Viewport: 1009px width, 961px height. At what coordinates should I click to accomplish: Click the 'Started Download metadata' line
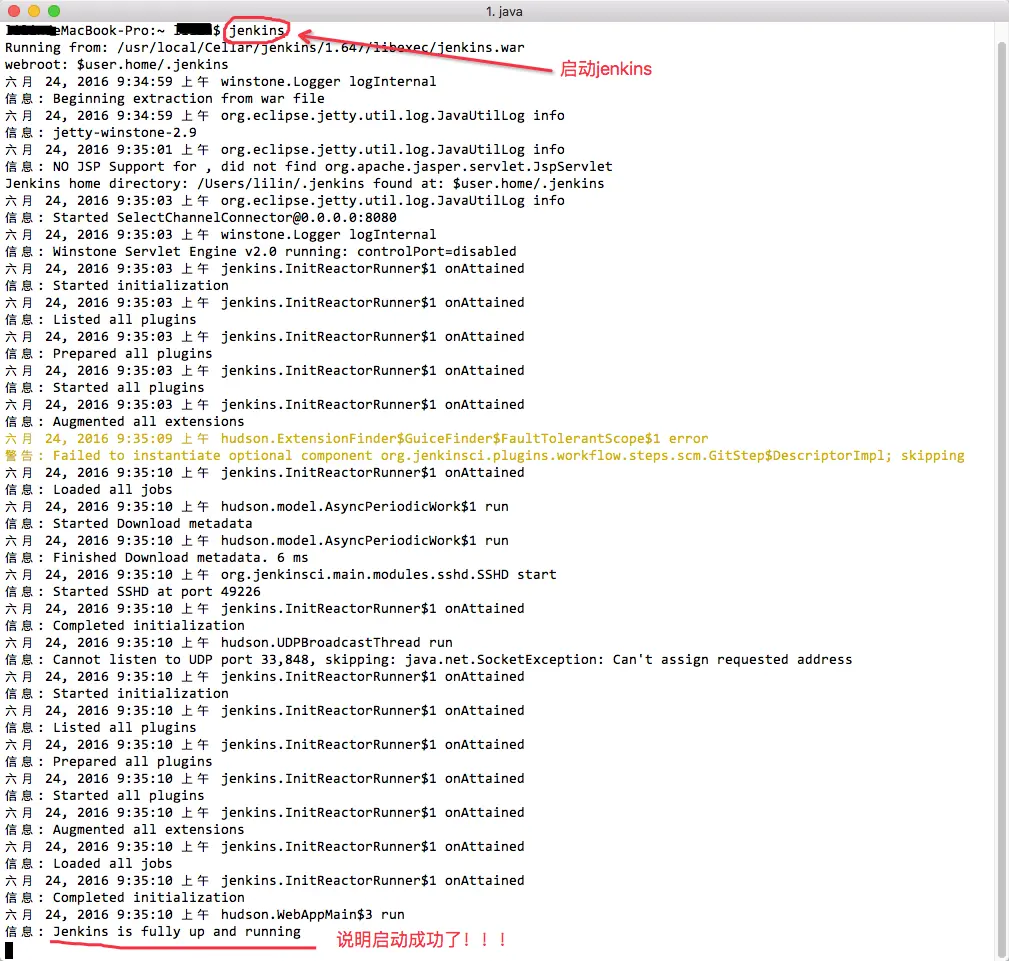click(129, 523)
